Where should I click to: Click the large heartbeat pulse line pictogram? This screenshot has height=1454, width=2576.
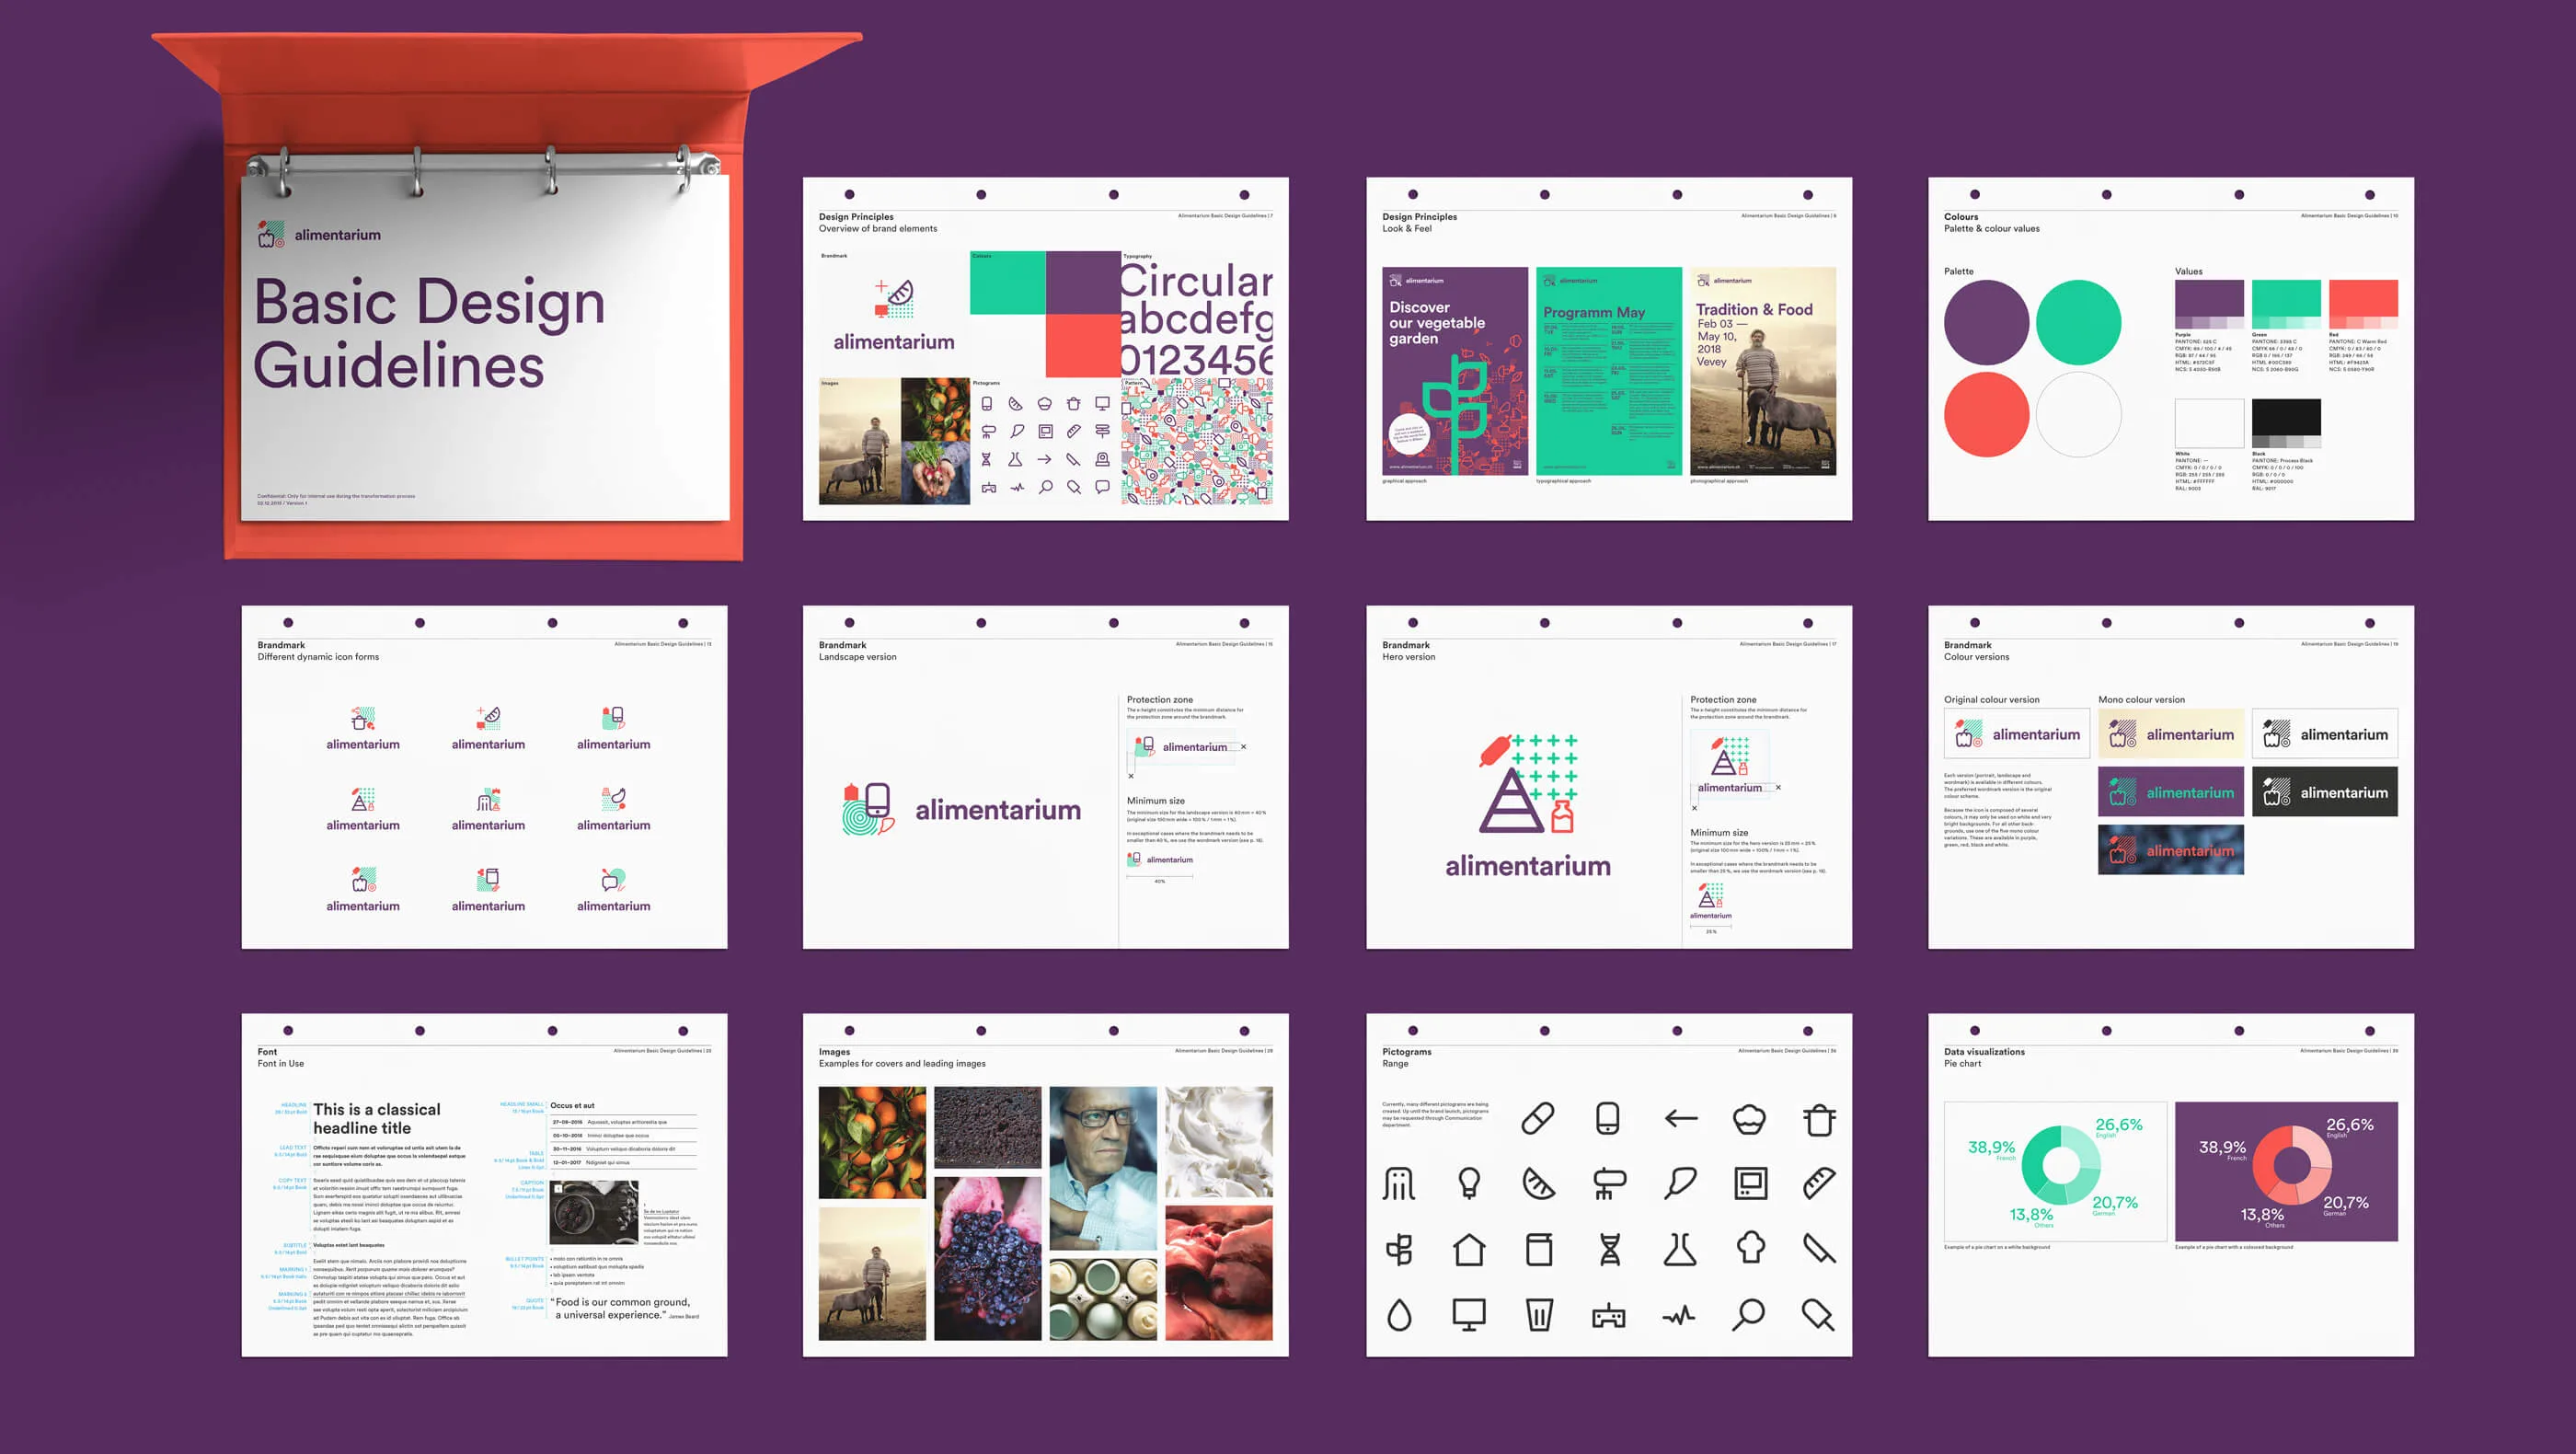[x=1680, y=1315]
